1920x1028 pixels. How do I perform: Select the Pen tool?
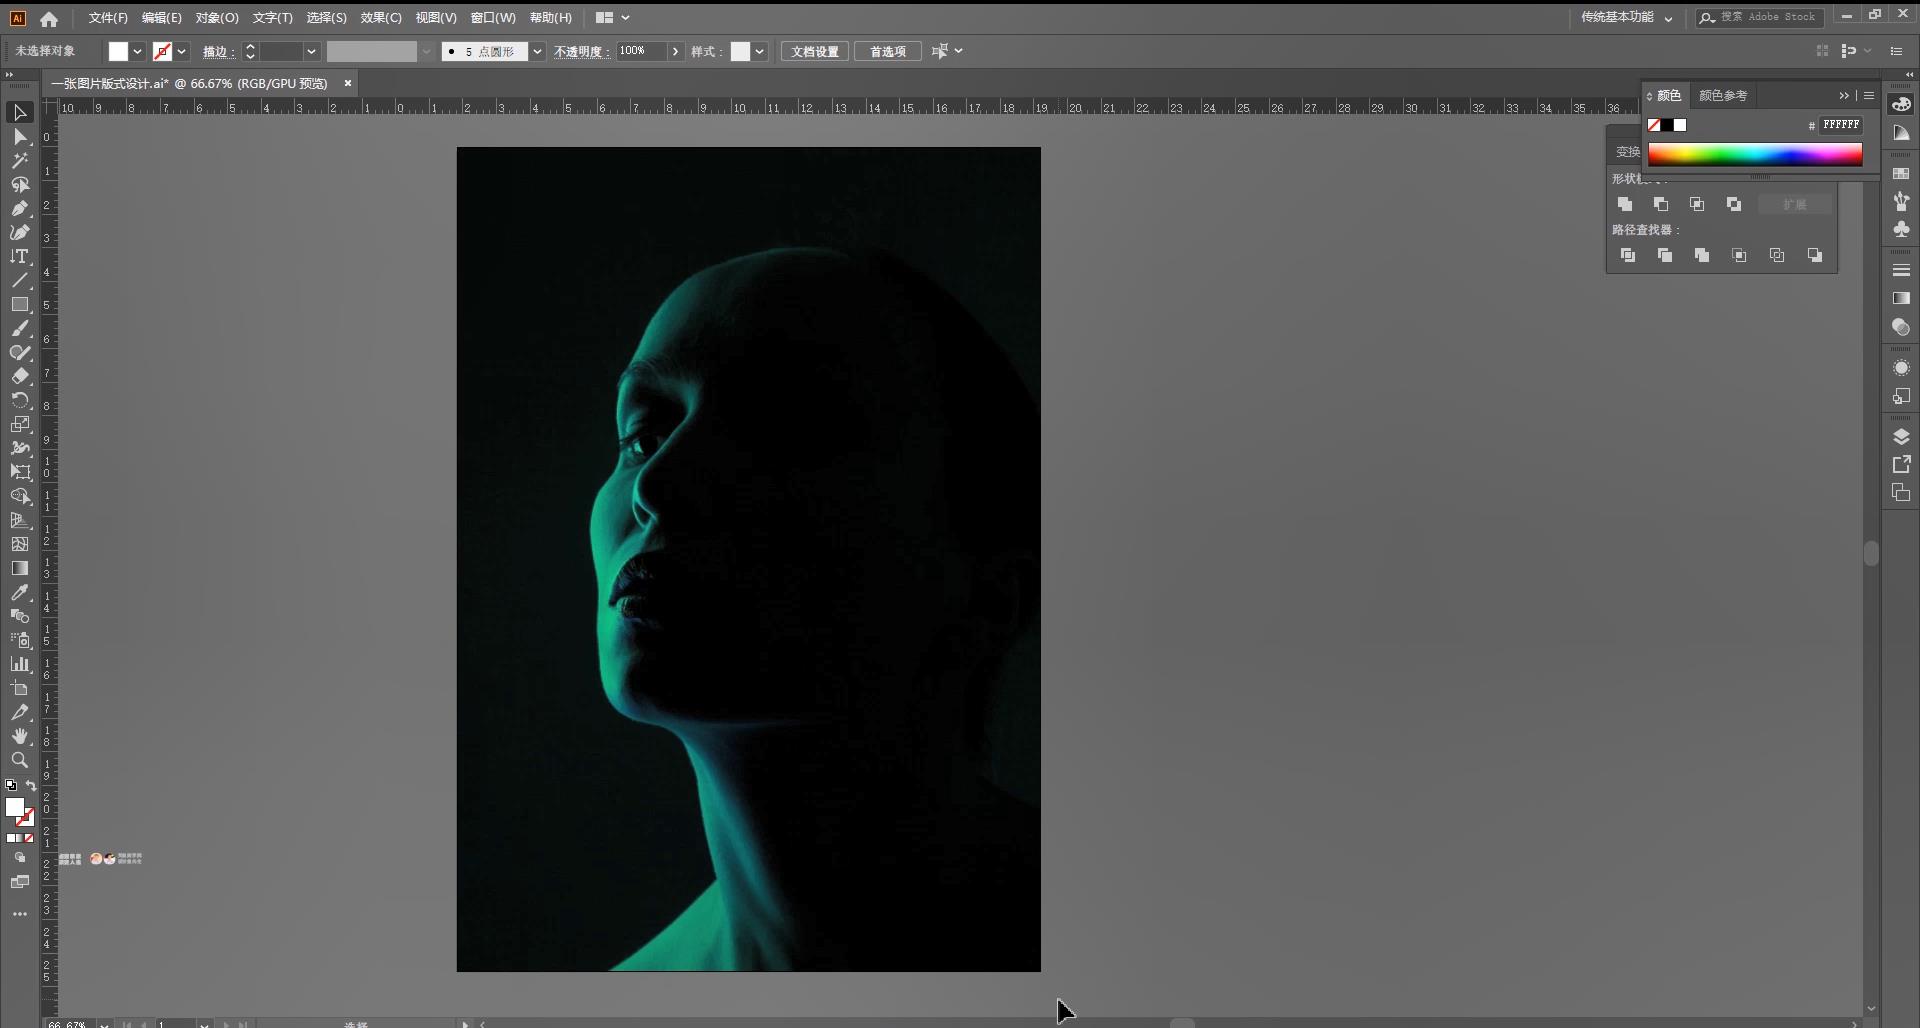click(20, 208)
